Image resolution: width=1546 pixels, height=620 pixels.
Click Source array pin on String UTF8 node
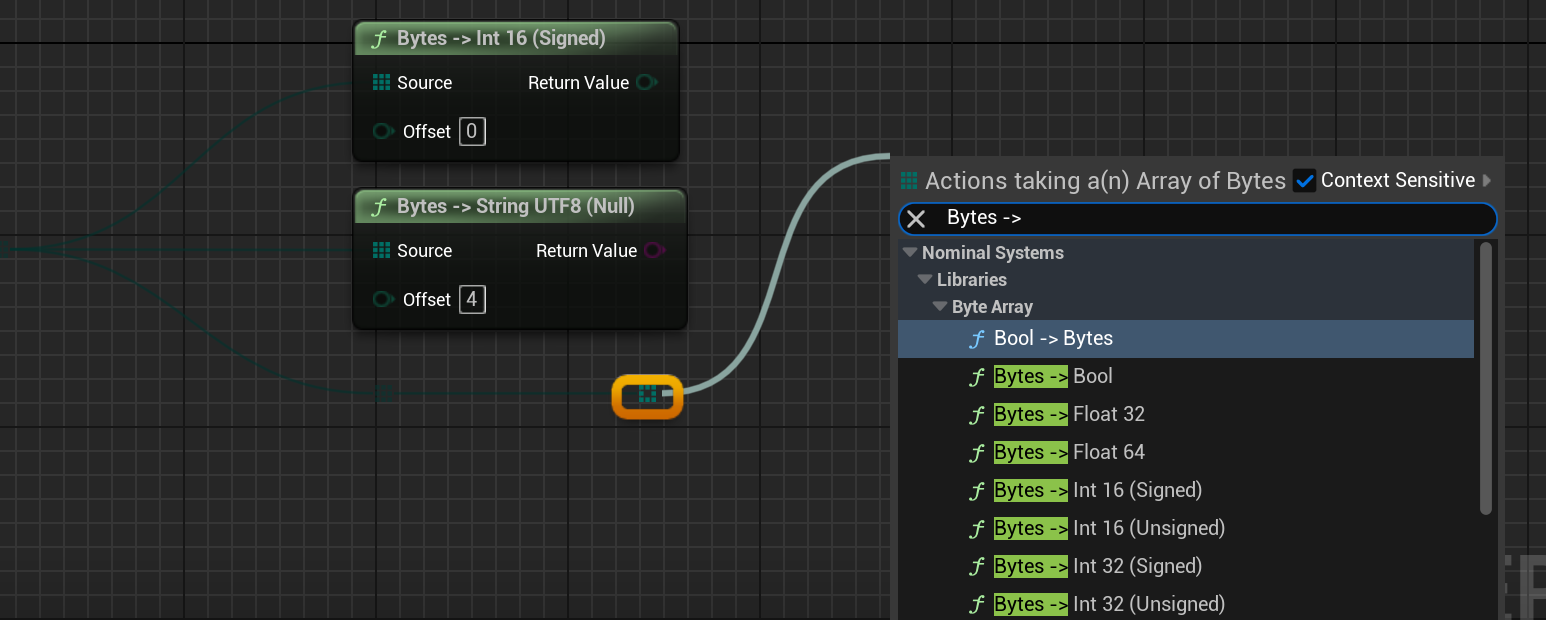coord(381,251)
